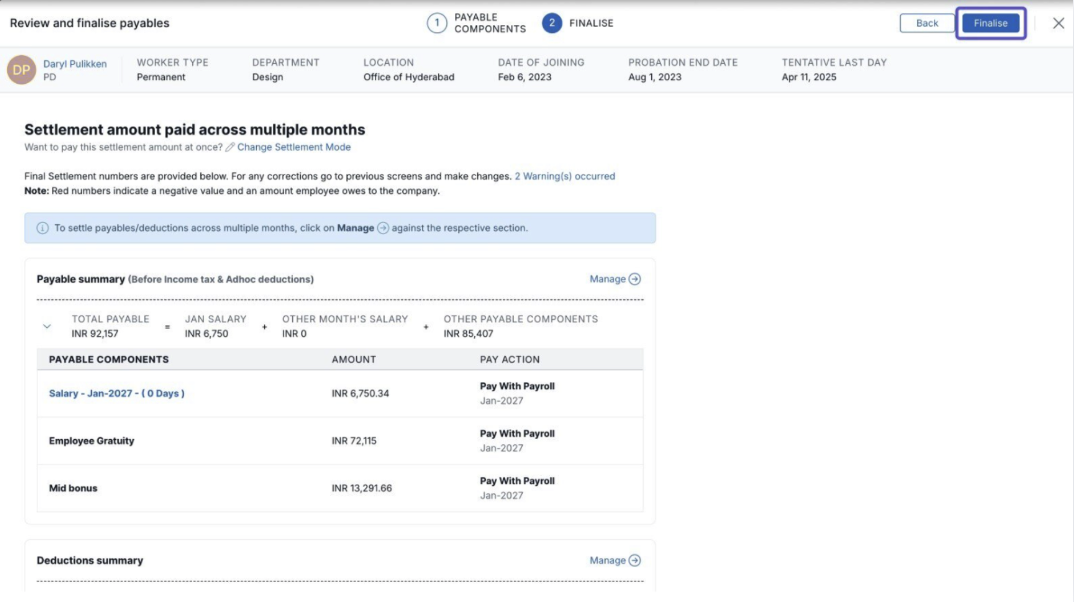This screenshot has width=1074, height=602.
Task: View the 2 Warning(s) occurred link
Action: pos(564,176)
